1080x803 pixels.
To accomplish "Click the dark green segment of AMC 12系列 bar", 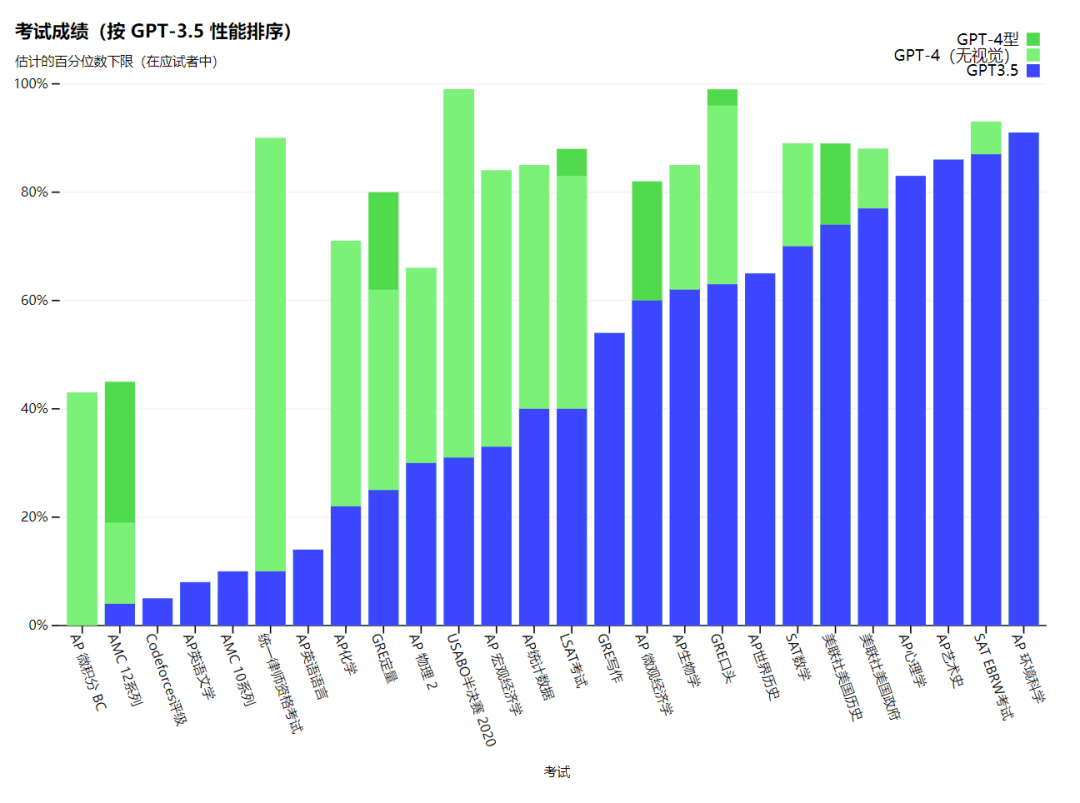I will [120, 452].
